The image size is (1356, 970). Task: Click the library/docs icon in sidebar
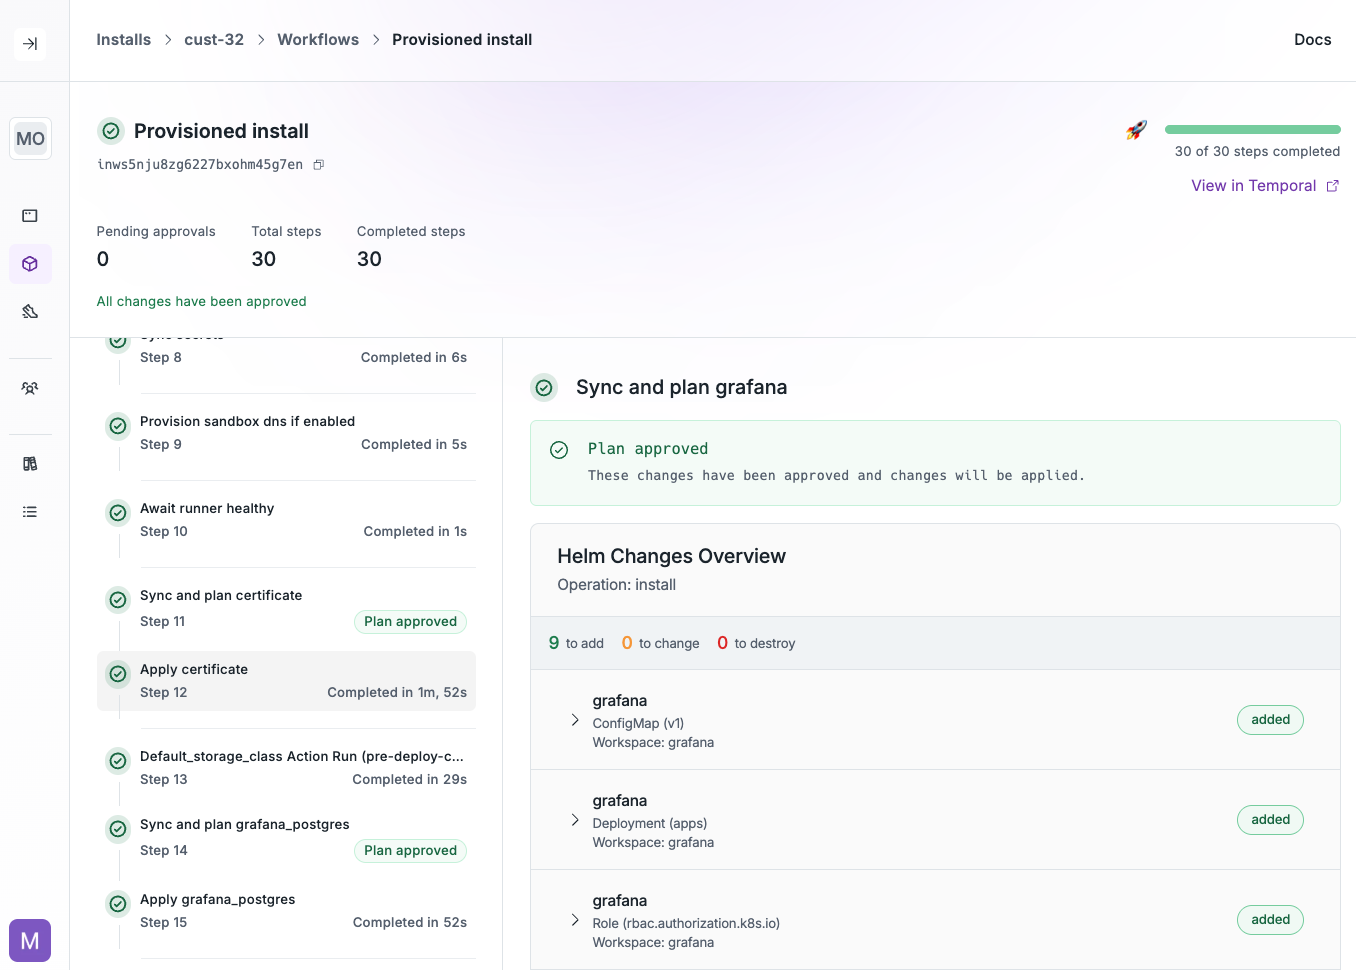click(30, 463)
